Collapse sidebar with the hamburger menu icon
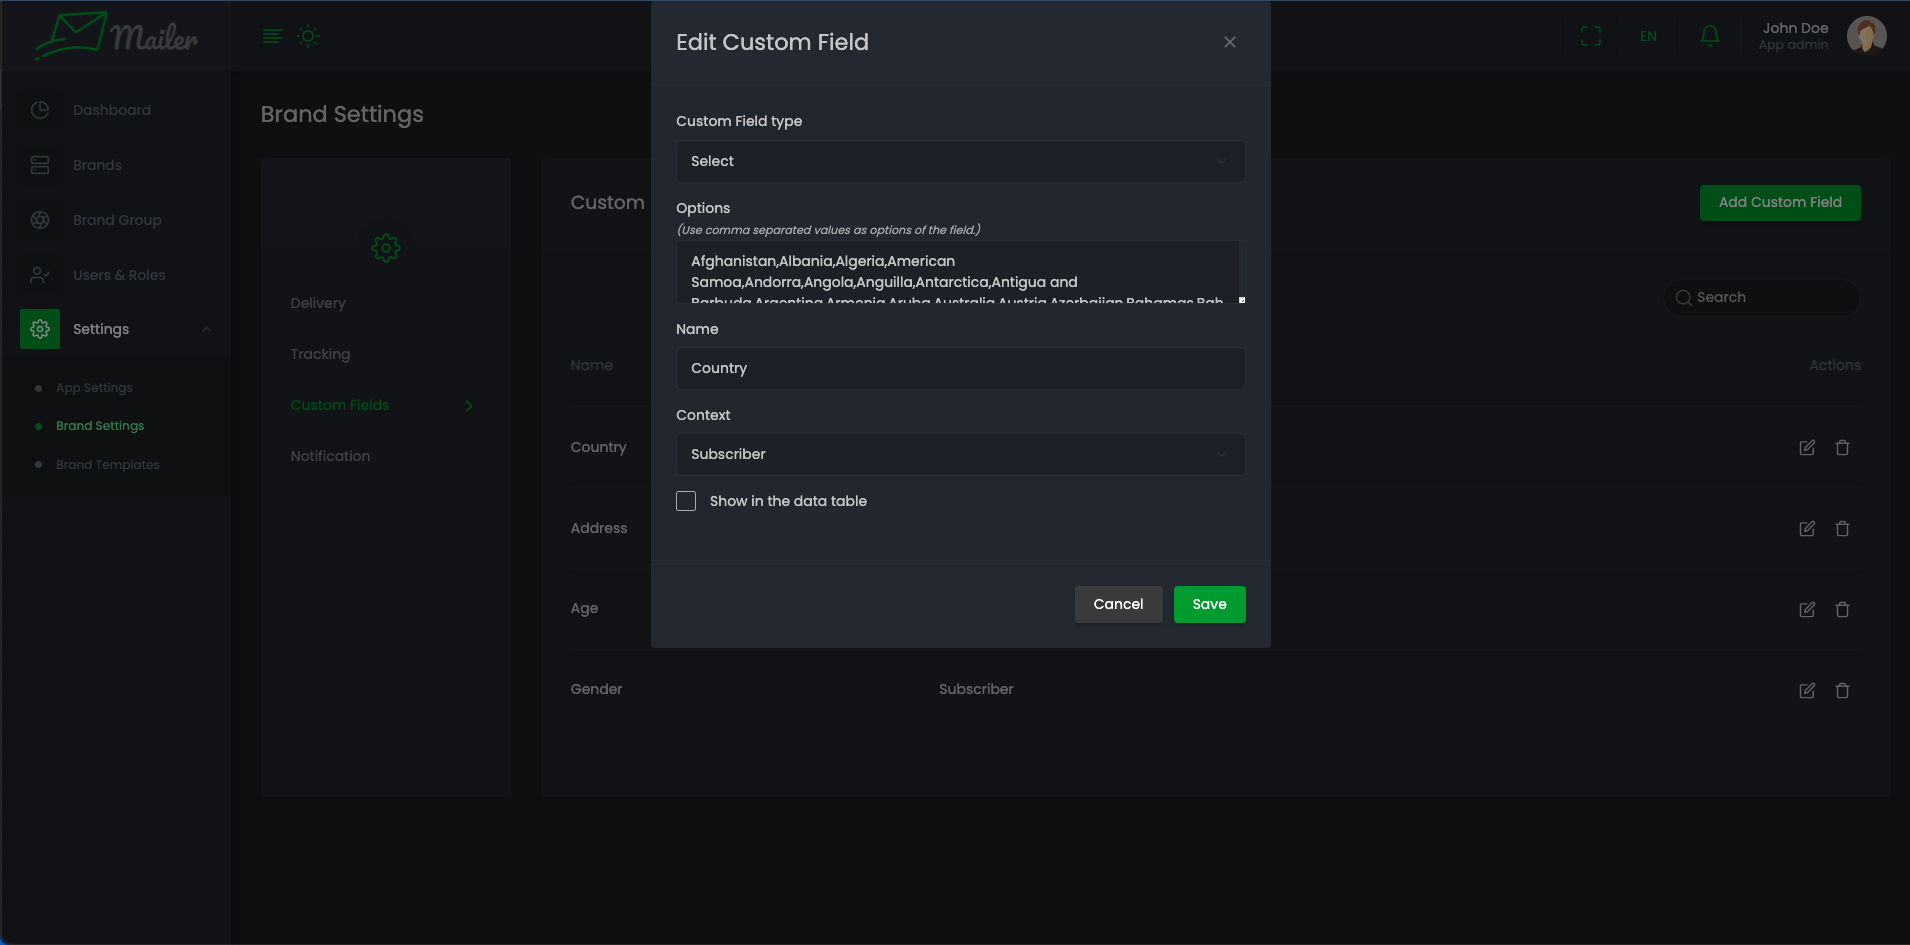 point(272,36)
